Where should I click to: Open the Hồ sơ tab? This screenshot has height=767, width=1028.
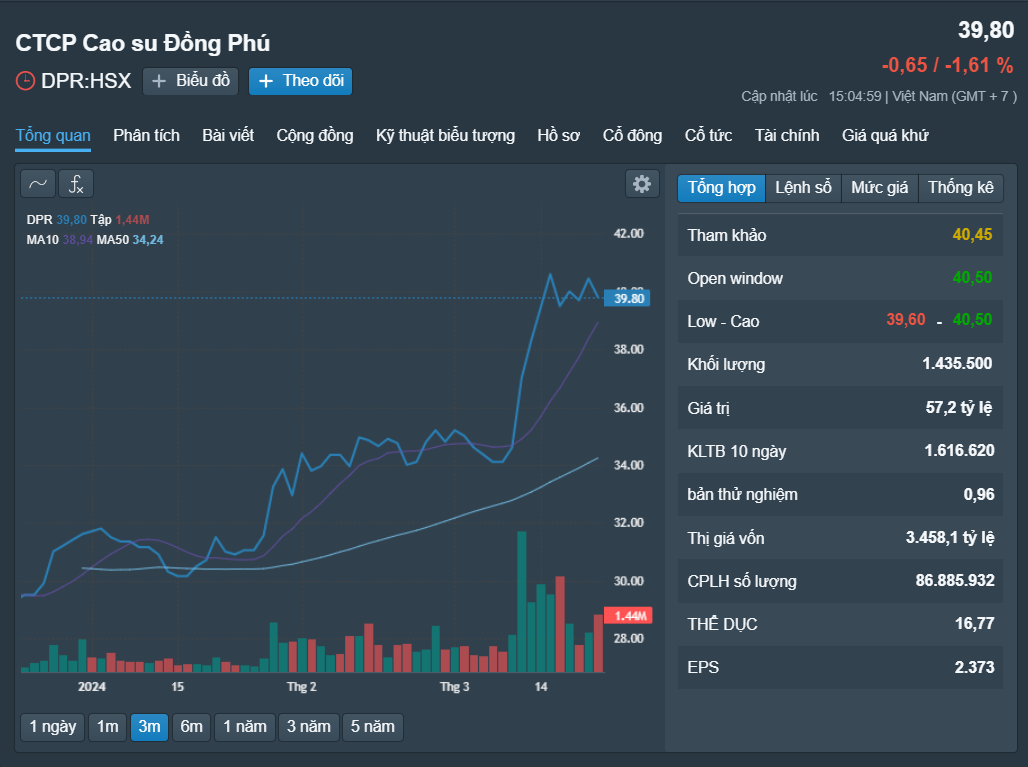[559, 136]
